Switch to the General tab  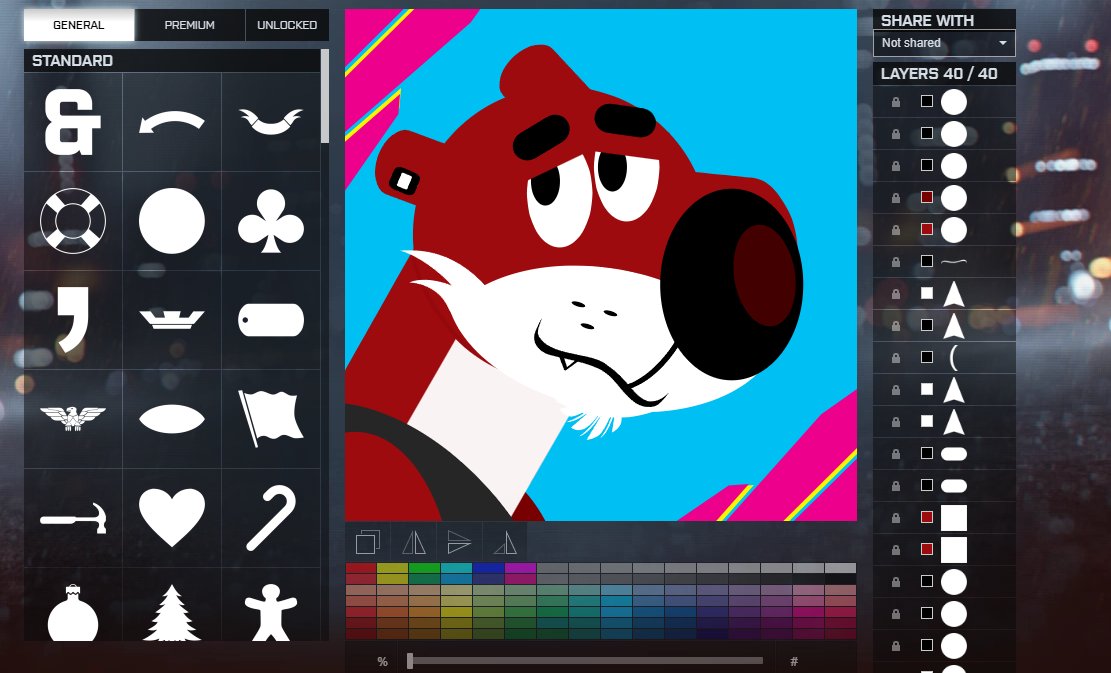(x=79, y=25)
